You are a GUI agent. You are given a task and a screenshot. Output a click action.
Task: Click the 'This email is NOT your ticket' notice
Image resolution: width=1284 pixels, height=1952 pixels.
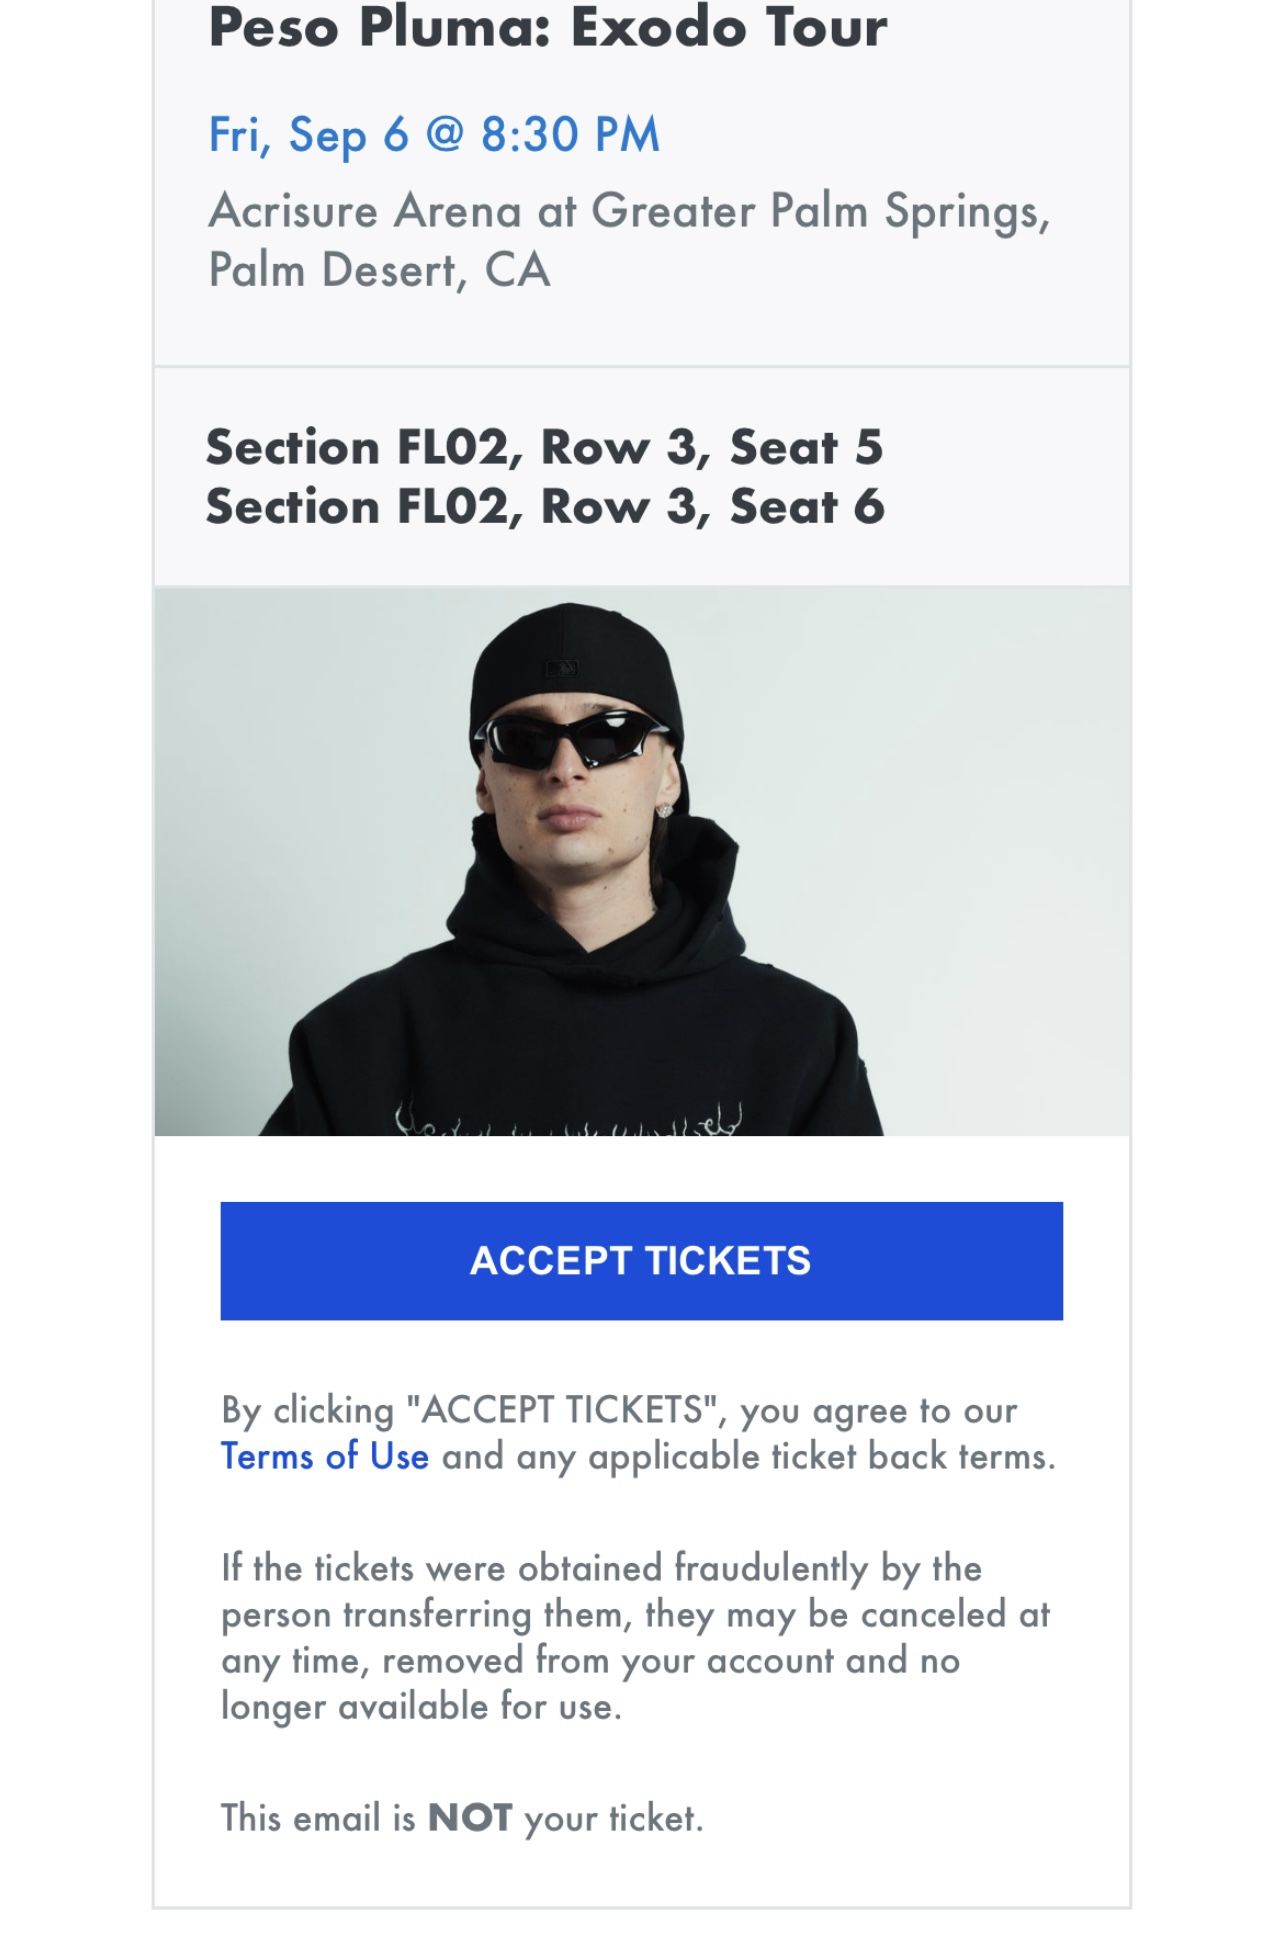point(461,1817)
